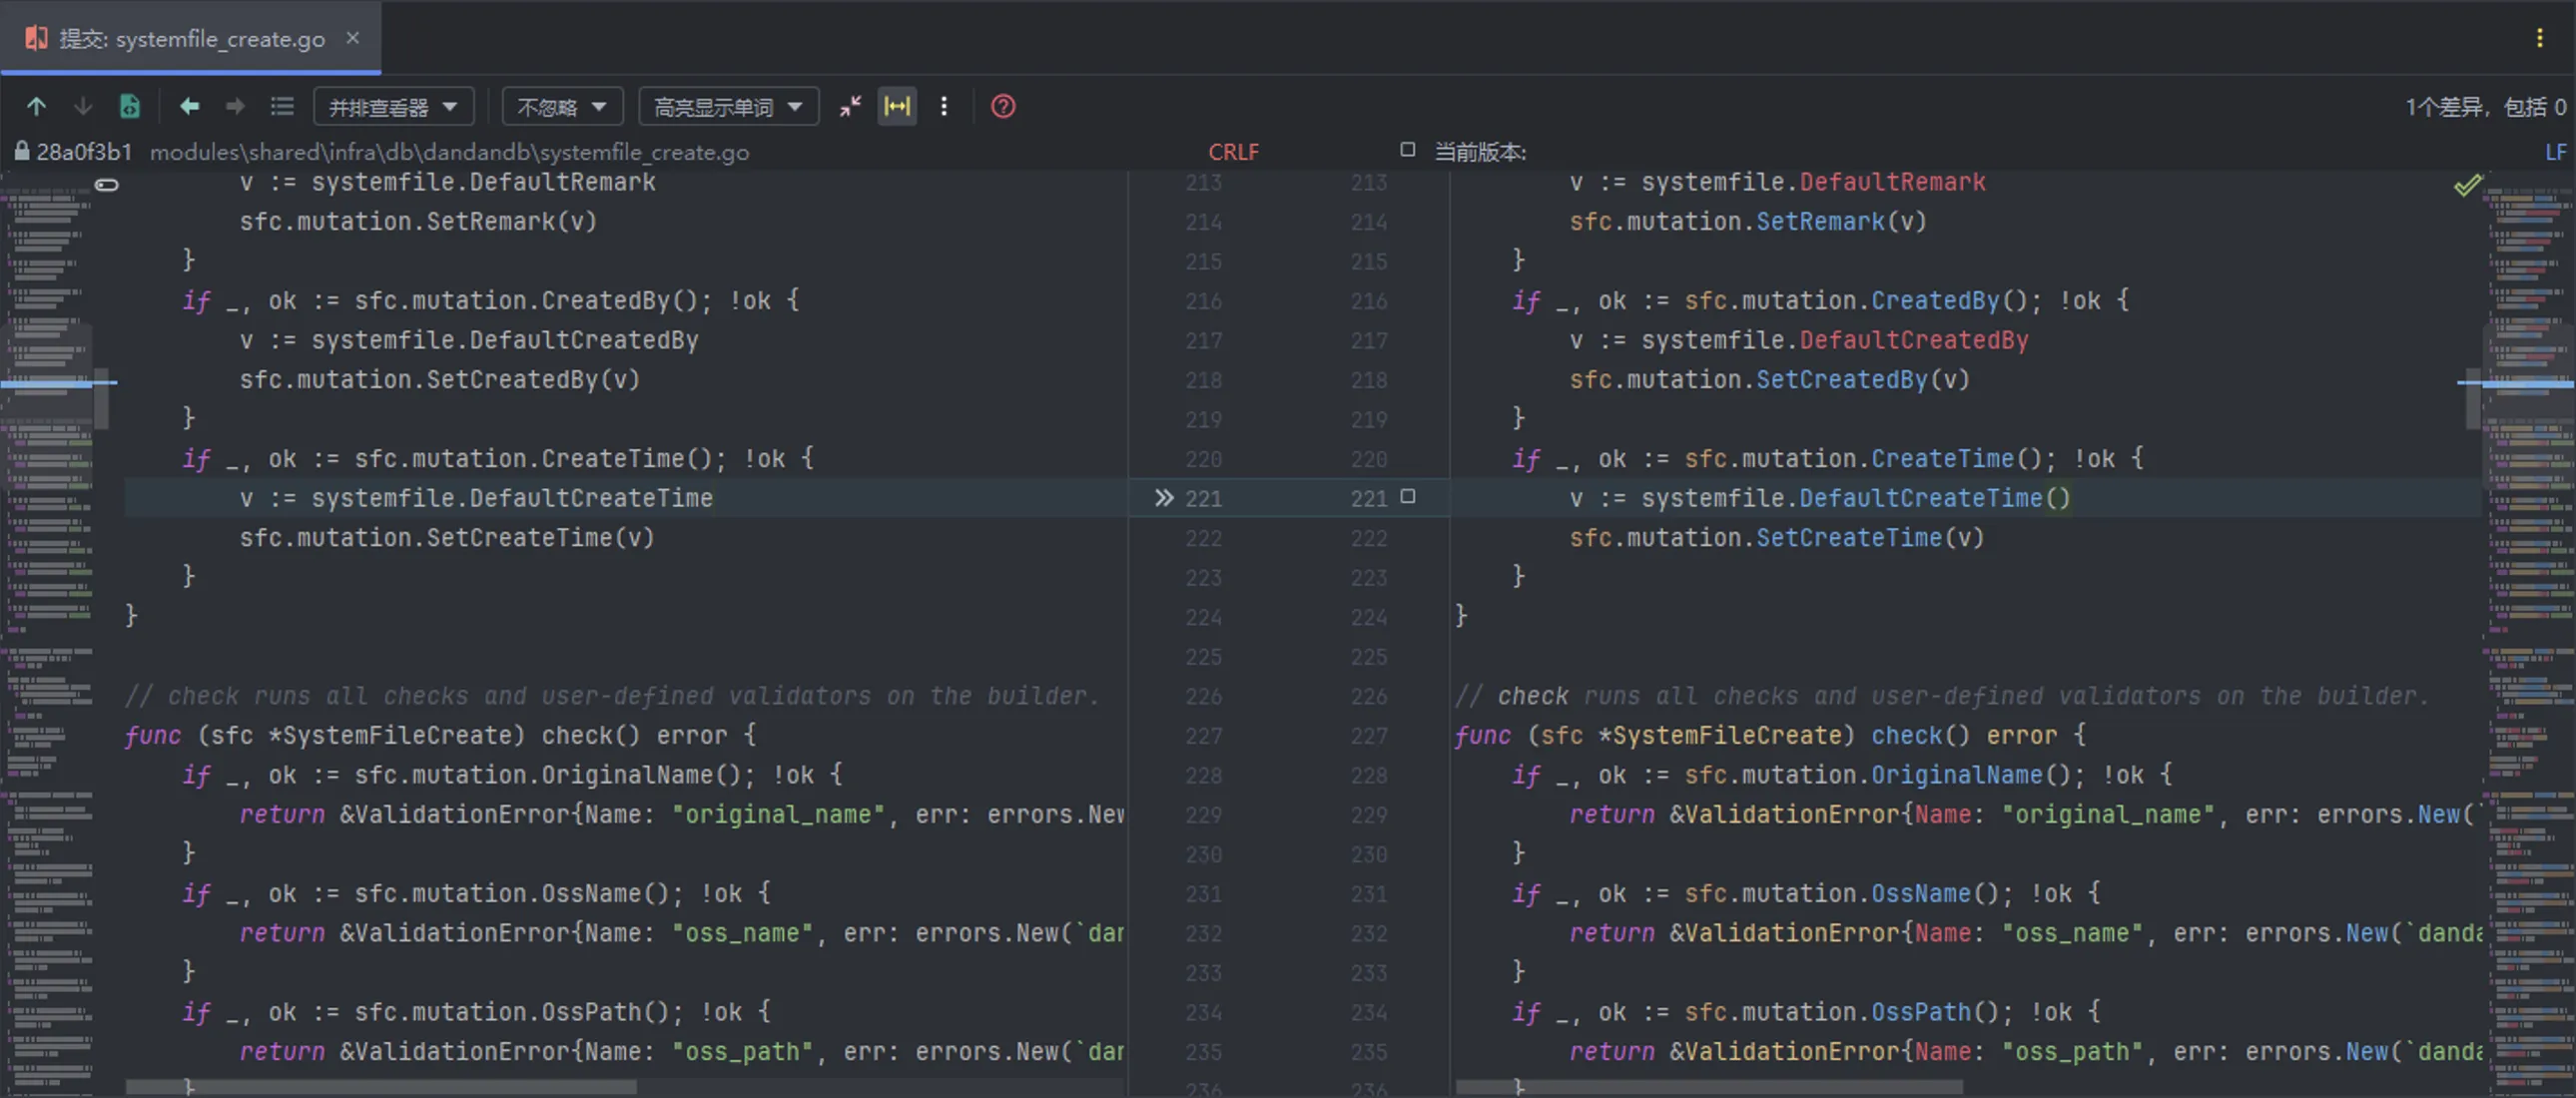This screenshot has width=2576, height=1098.
Task: Apply change with the arrows at line 221
Action: tap(1163, 498)
